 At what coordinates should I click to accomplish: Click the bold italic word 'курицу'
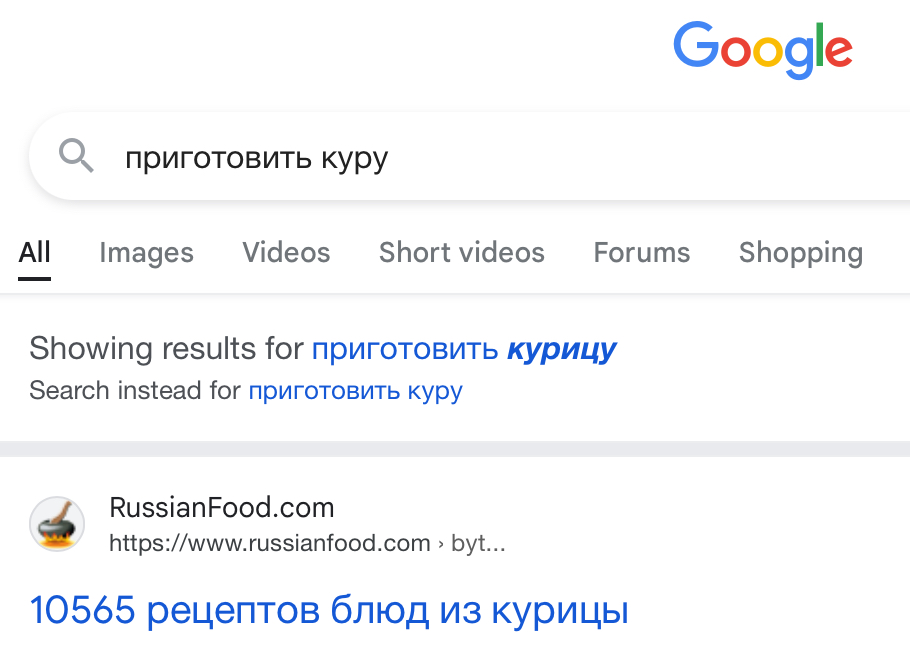[561, 349]
